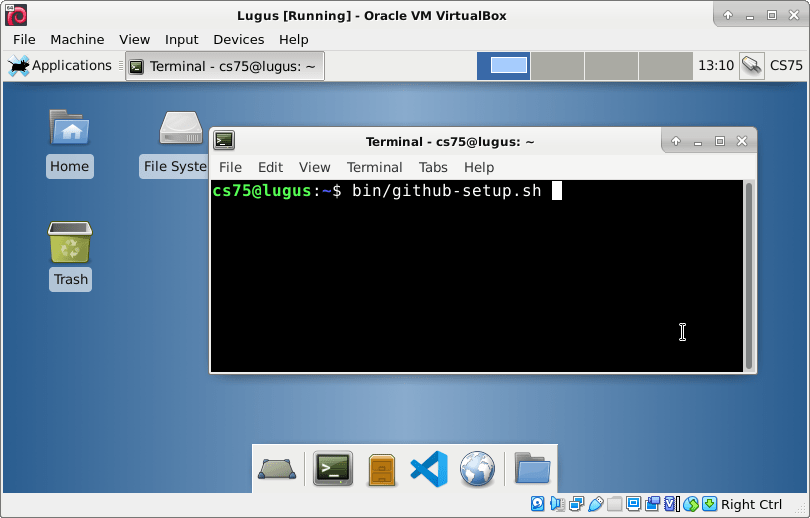Open the terminal File menu

click(230, 167)
